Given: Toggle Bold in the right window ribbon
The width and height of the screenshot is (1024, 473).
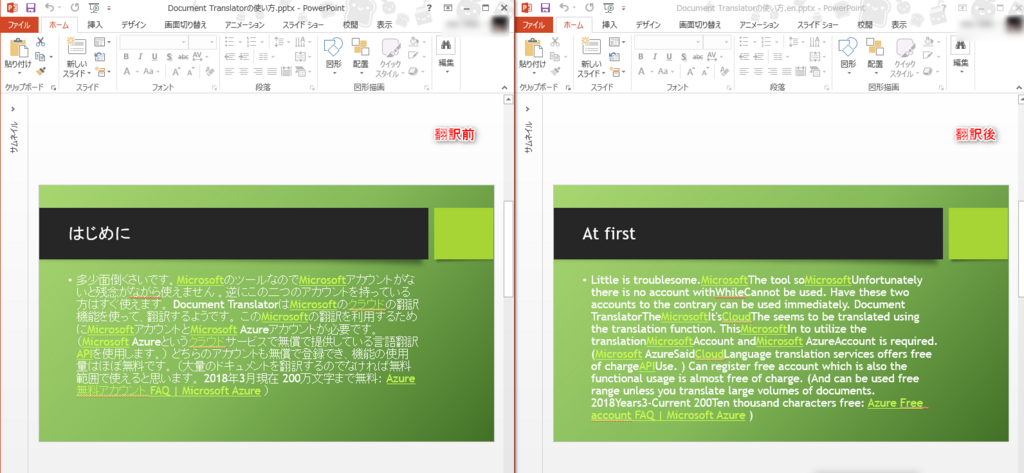Looking at the screenshot, I should (x=641, y=56).
